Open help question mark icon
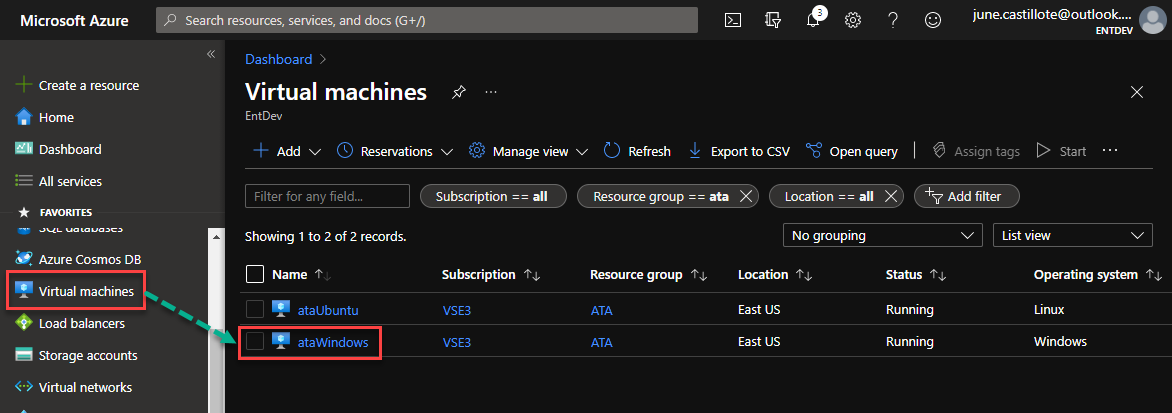The width and height of the screenshot is (1172, 413). click(892, 20)
